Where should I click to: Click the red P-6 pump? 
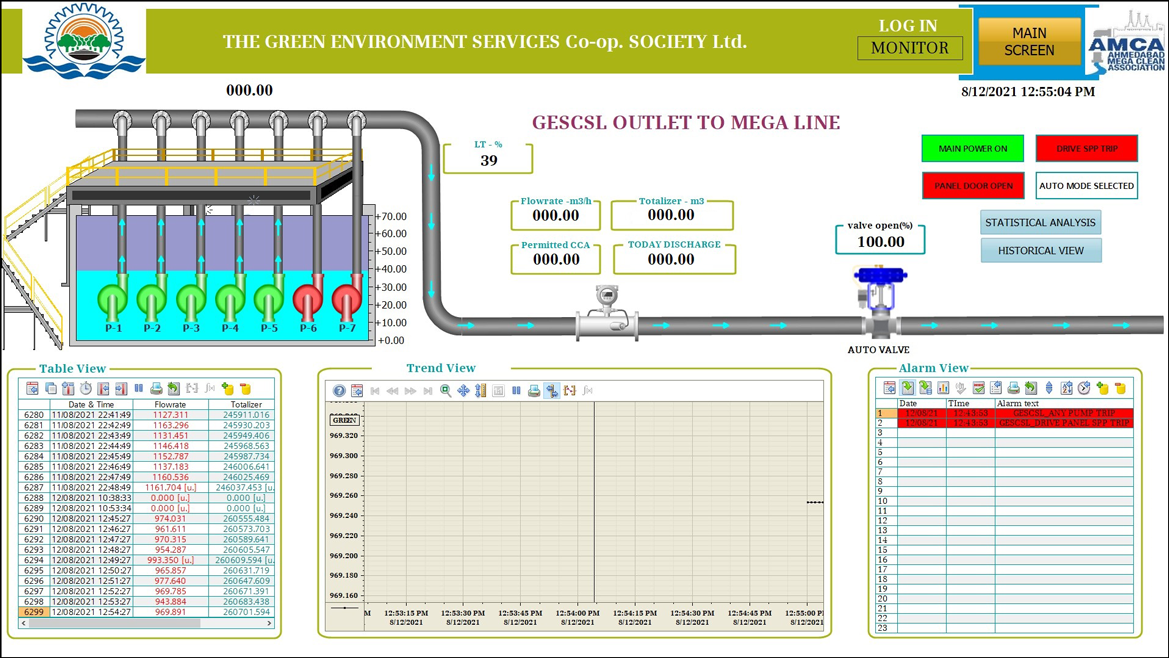308,300
